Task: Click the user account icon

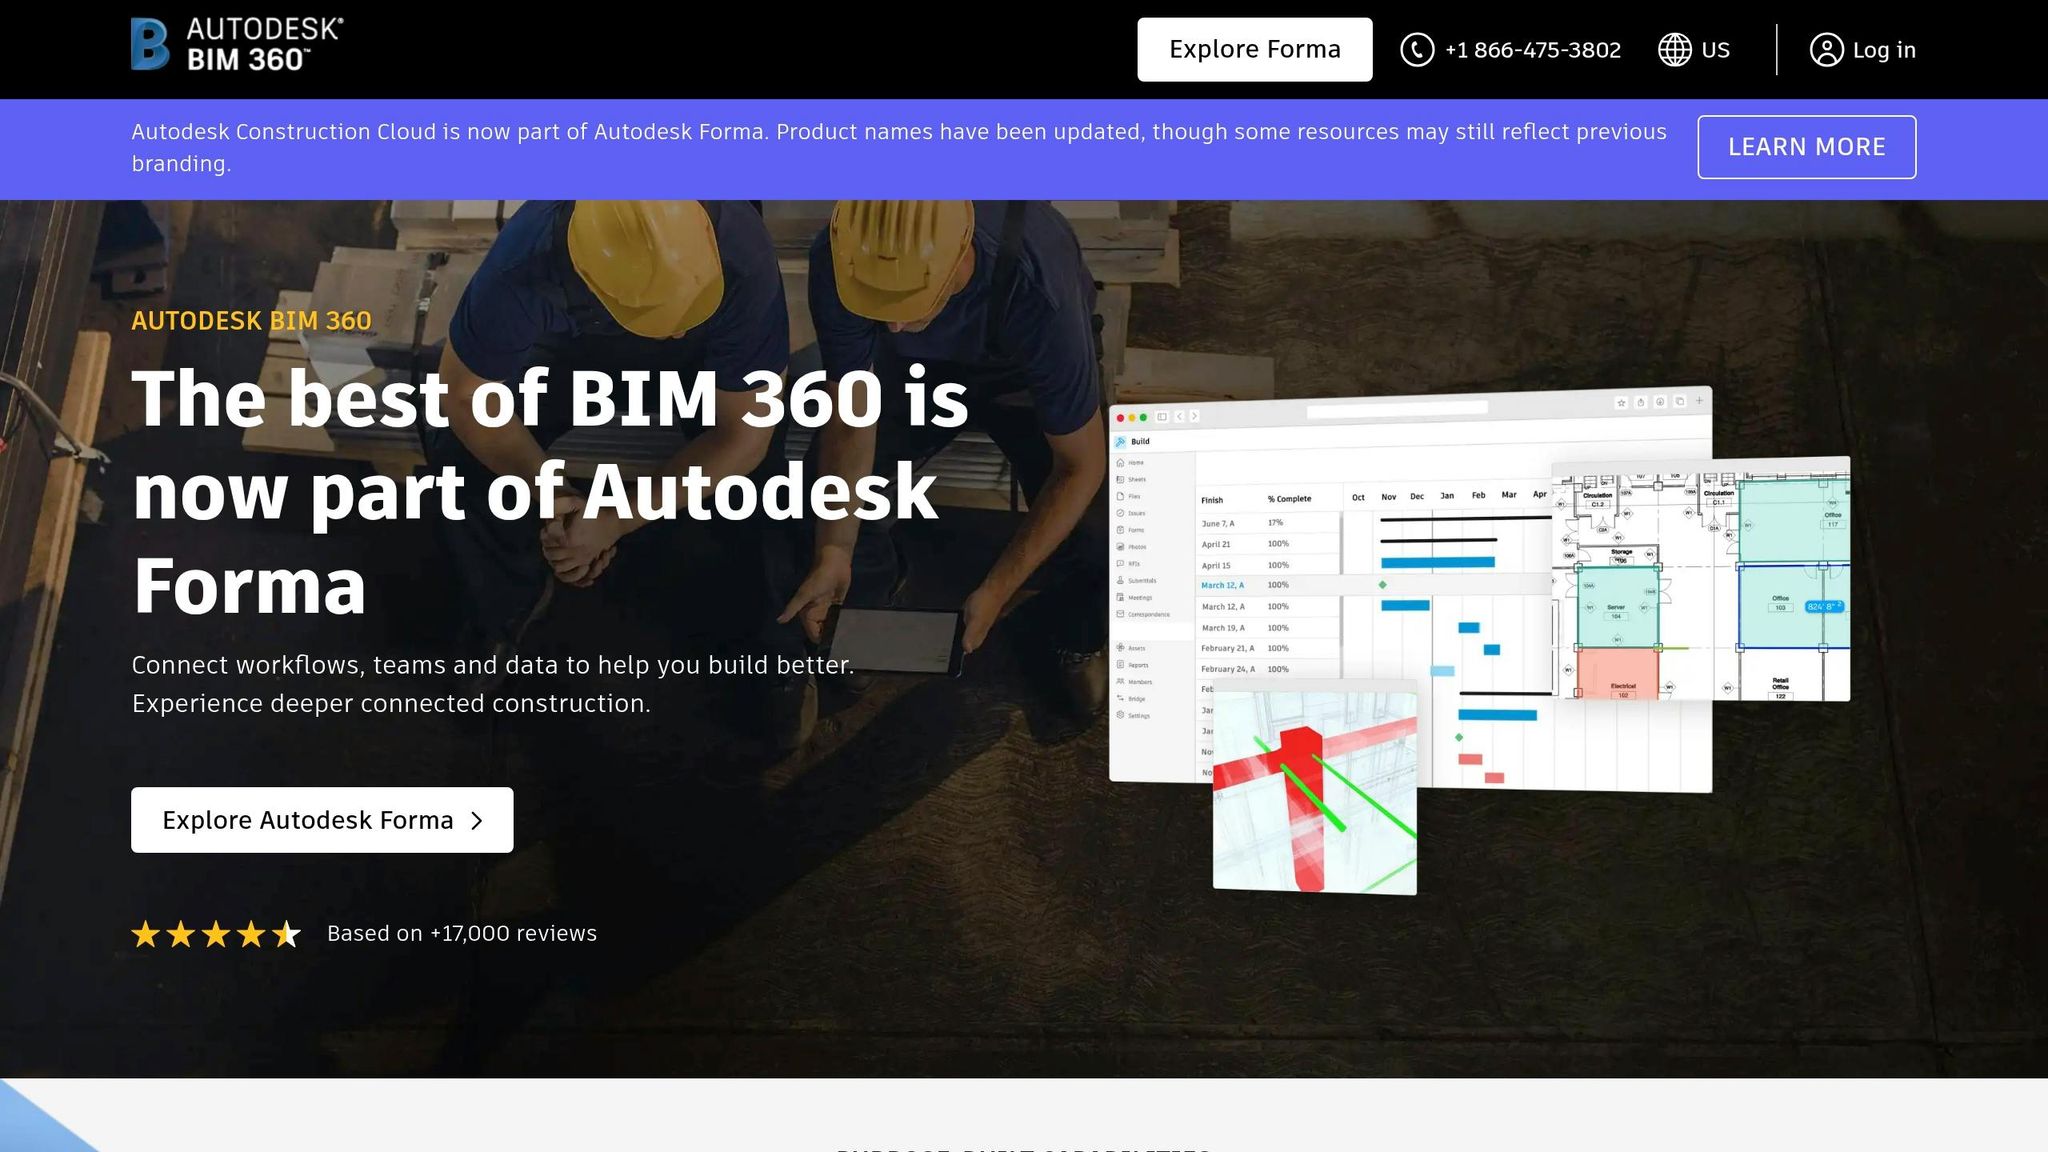Action: click(1826, 49)
